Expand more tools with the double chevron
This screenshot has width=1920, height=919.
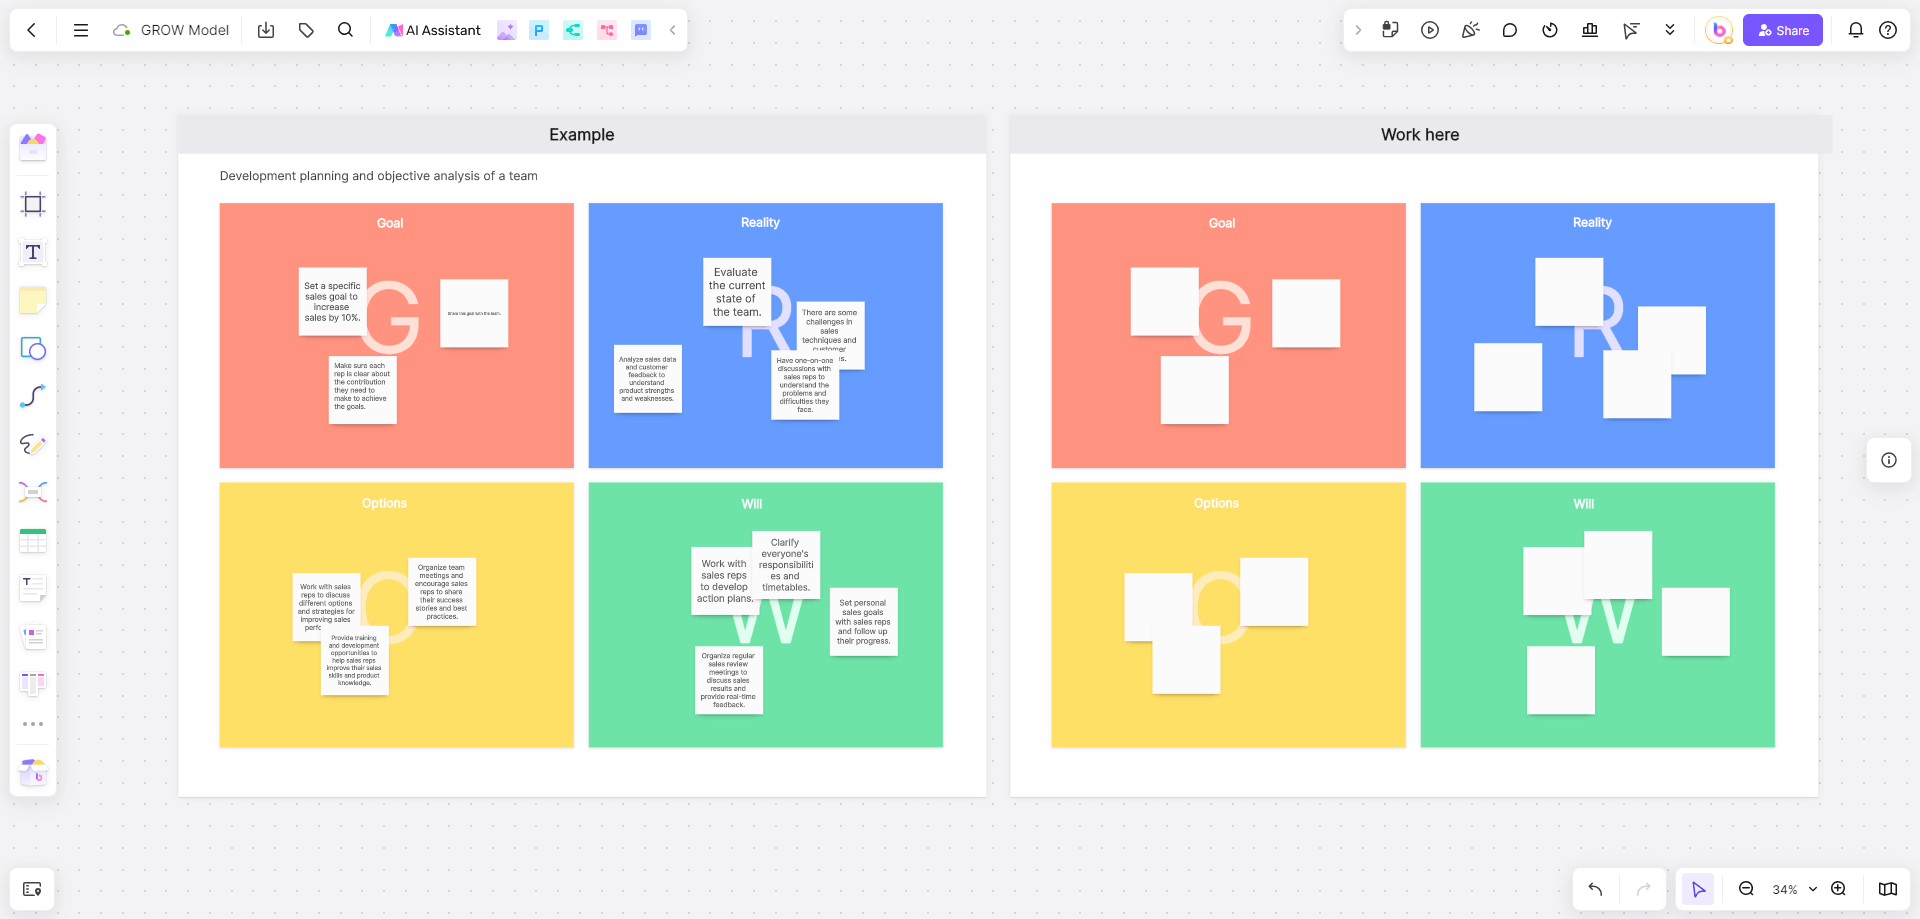click(1670, 30)
